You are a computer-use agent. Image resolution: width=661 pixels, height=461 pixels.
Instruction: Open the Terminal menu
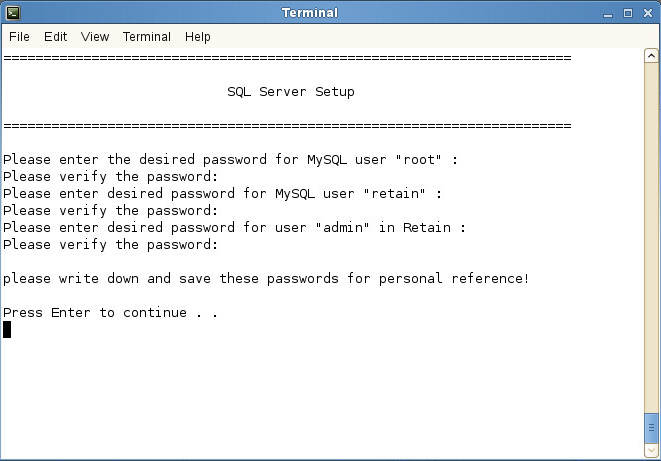(147, 37)
